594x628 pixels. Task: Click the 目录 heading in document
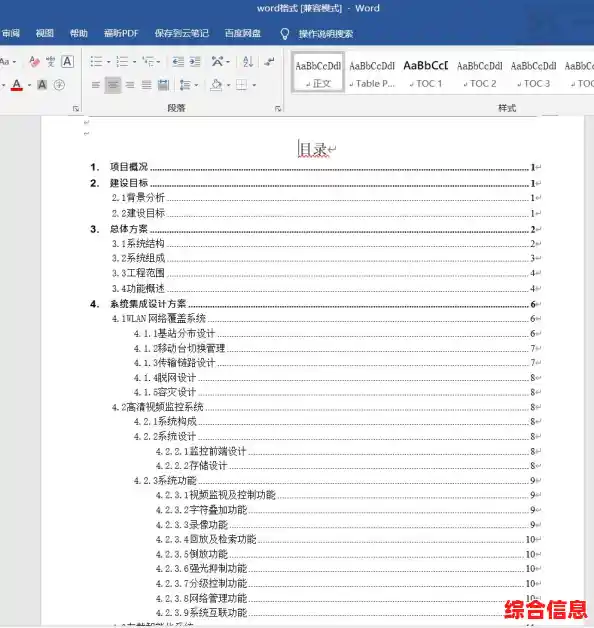(314, 149)
